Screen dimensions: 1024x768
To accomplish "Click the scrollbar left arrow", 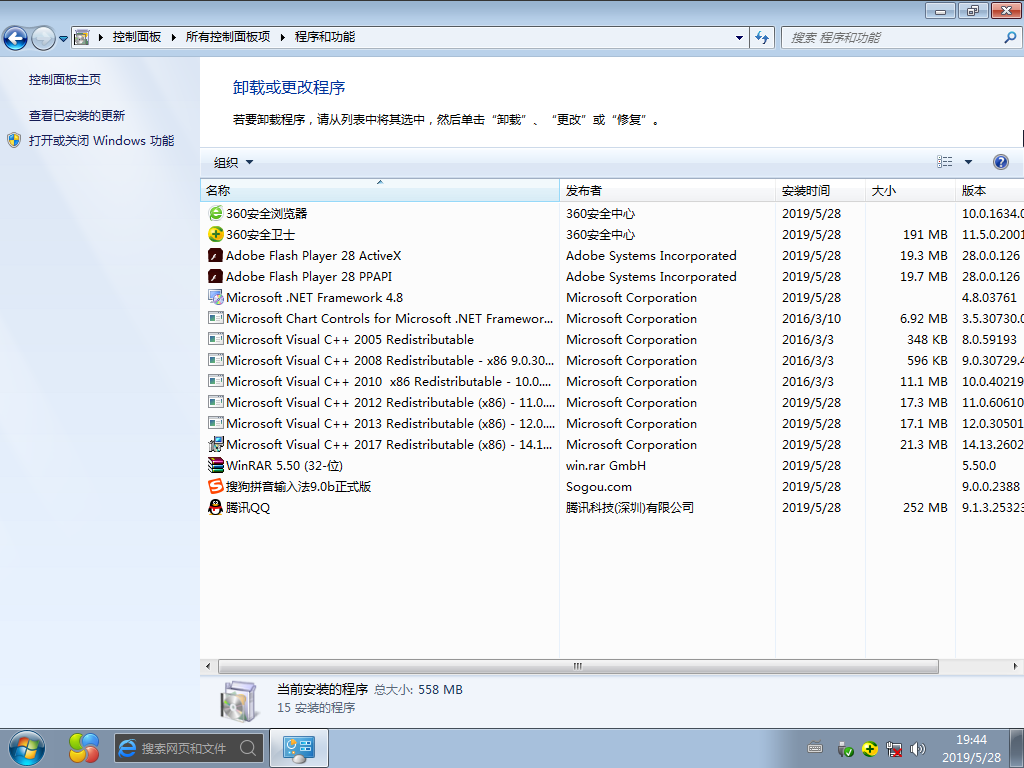I will (x=208, y=666).
